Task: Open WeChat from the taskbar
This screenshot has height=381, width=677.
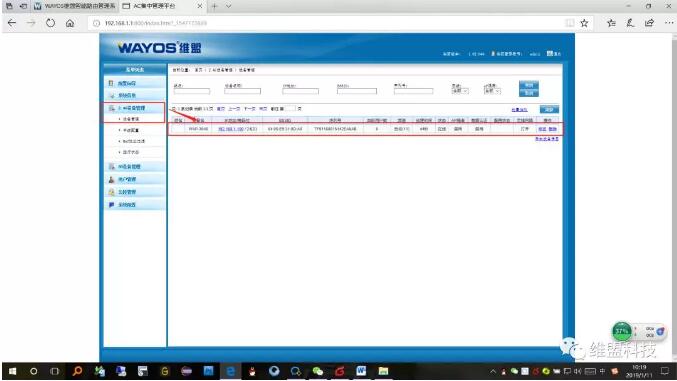Action: (318, 371)
